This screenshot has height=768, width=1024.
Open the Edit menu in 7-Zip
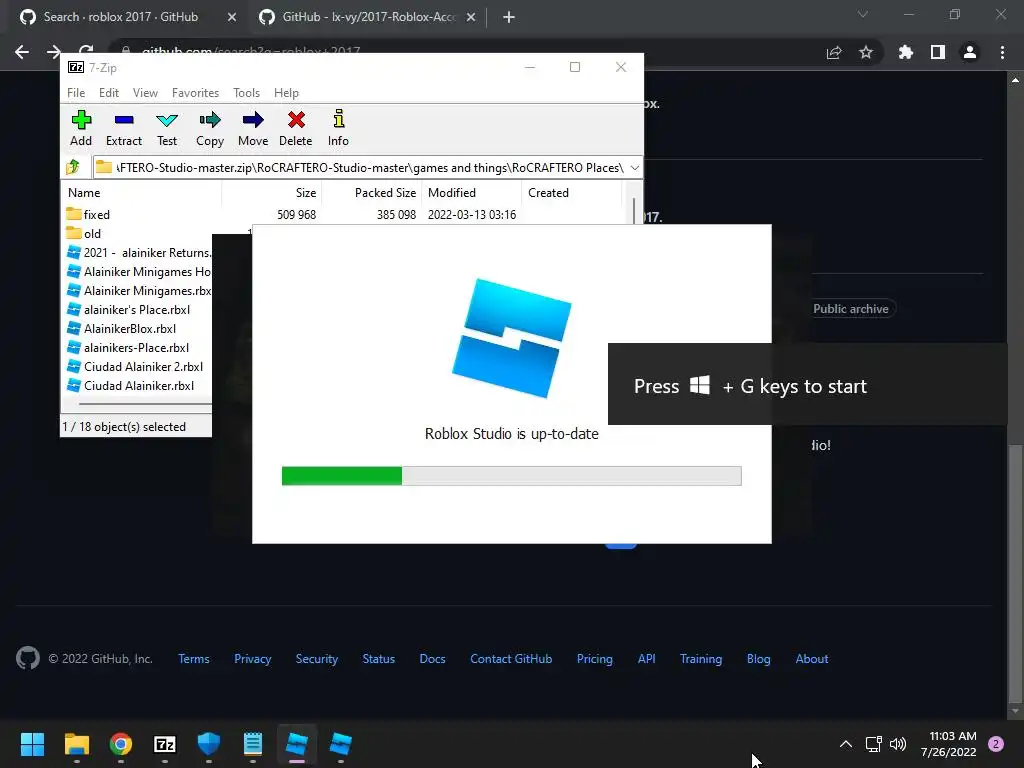click(x=108, y=93)
